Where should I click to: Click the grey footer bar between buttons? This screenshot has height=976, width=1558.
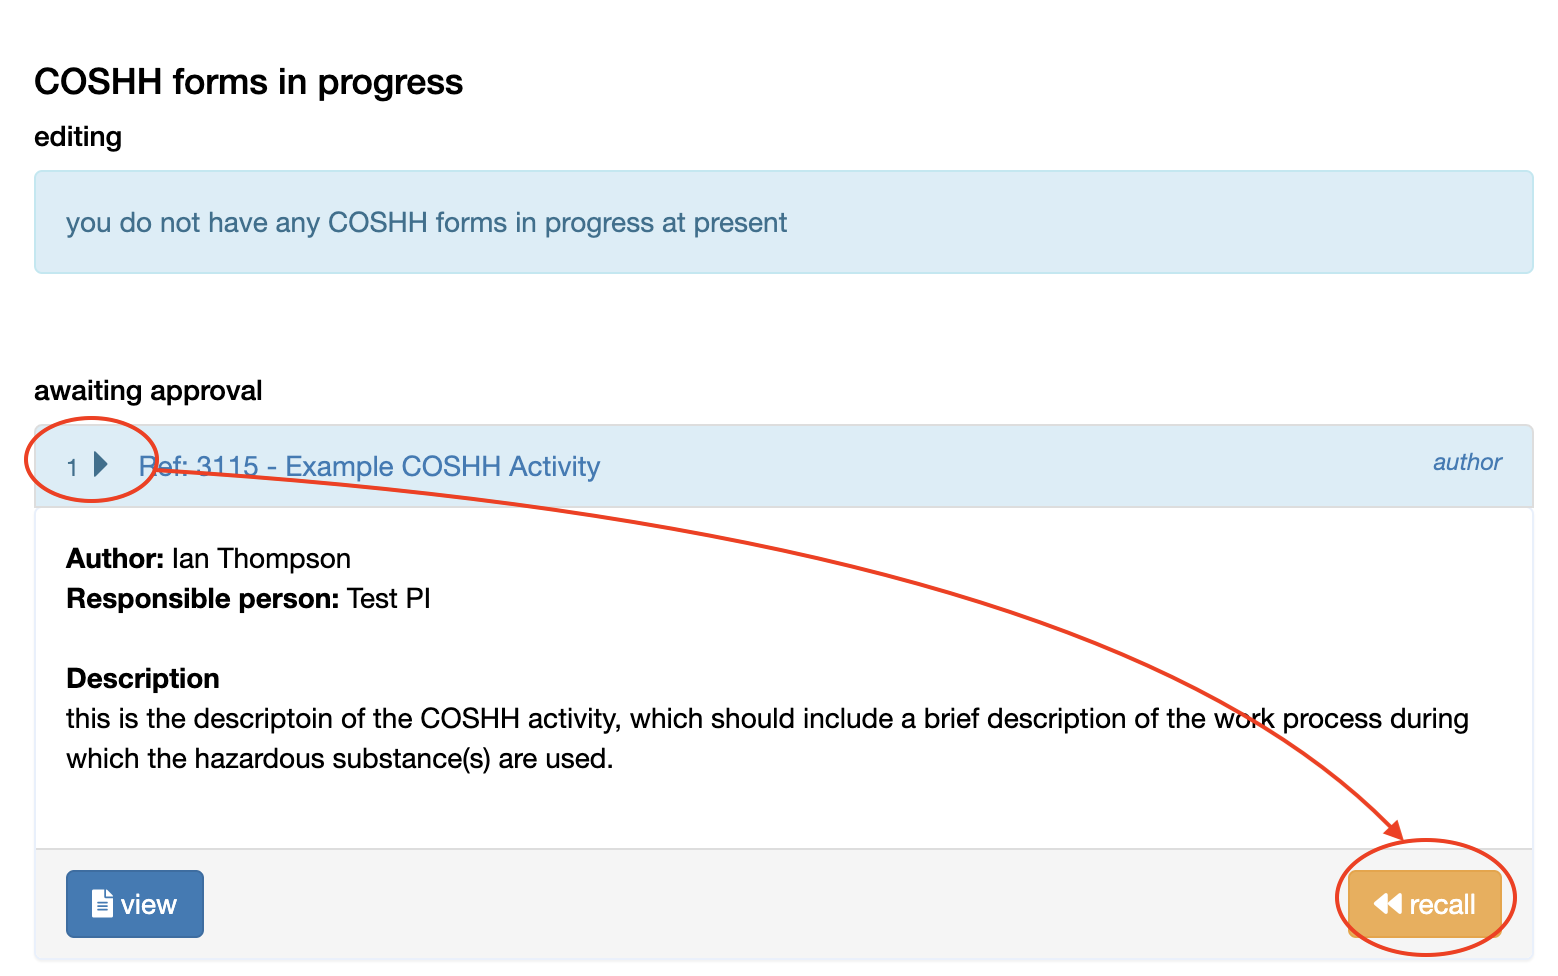click(770, 904)
